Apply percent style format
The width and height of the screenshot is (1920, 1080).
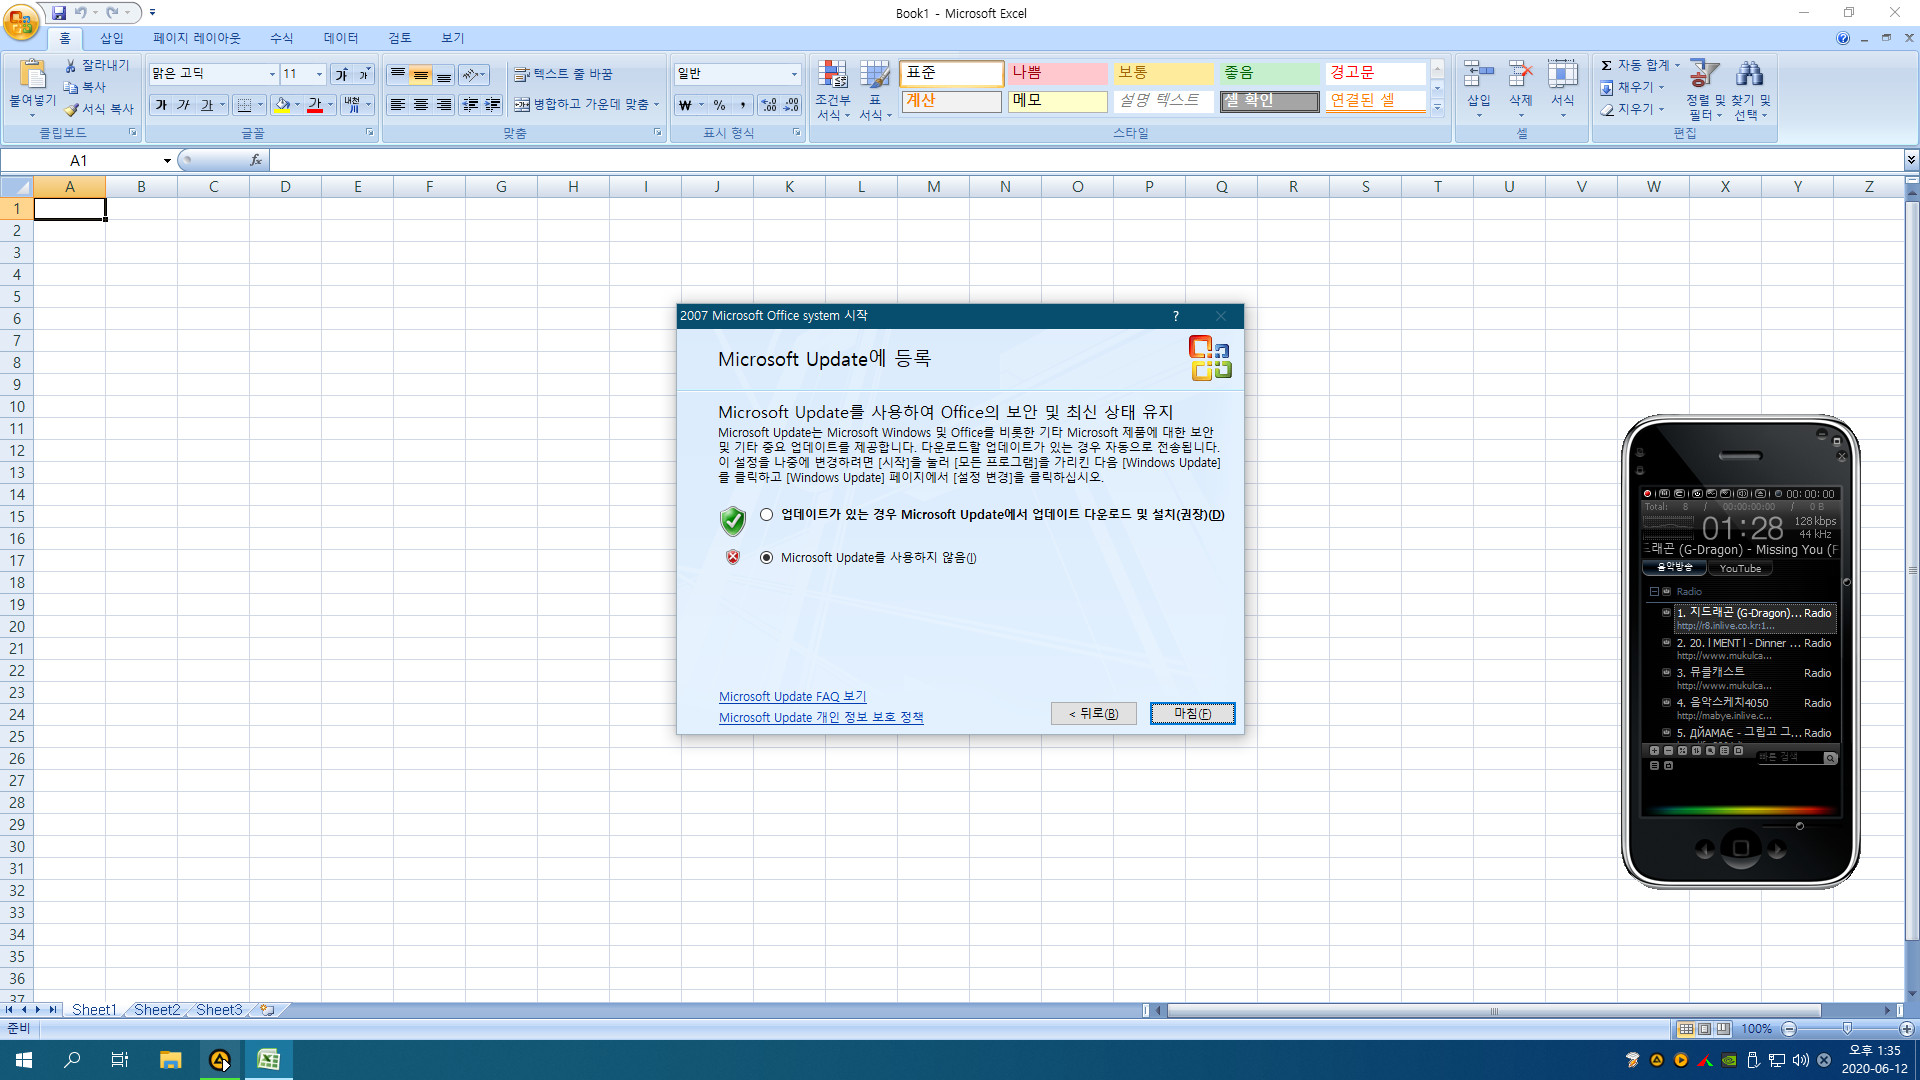click(719, 105)
